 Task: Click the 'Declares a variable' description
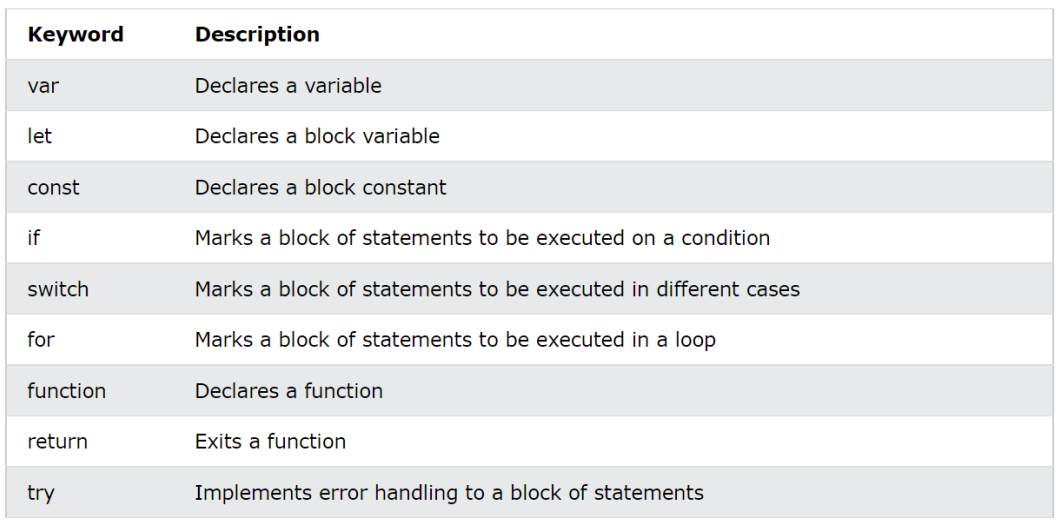pyautogui.click(x=288, y=86)
